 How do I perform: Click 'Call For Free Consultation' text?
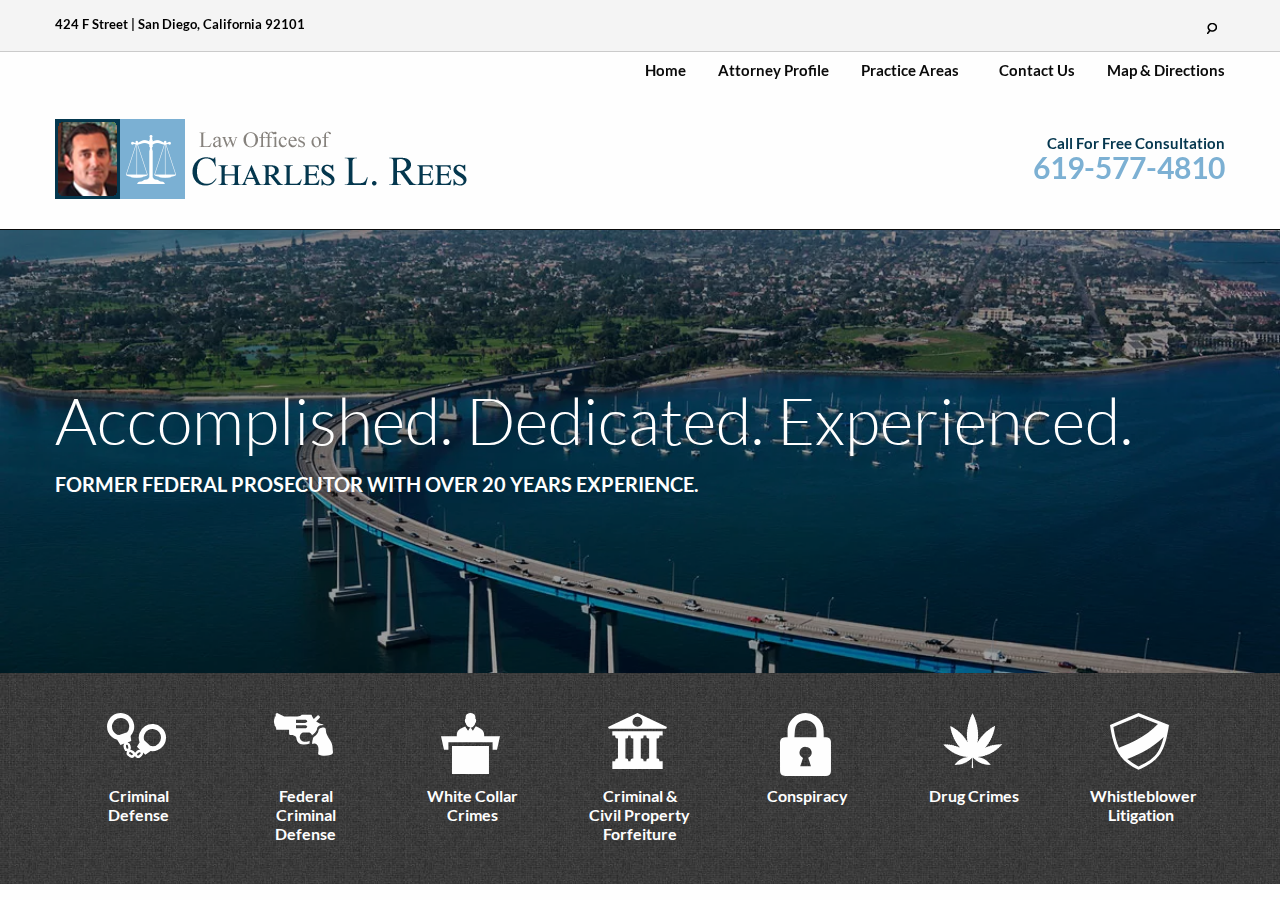pos(1135,143)
